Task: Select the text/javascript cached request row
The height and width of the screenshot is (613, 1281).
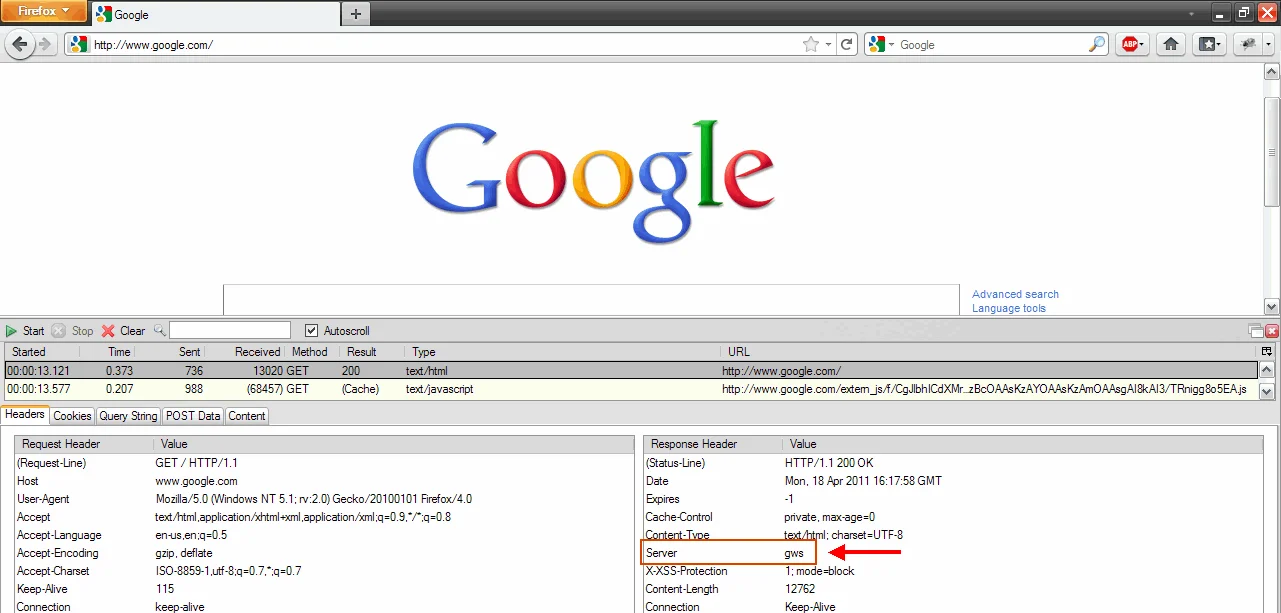Action: pos(630,389)
